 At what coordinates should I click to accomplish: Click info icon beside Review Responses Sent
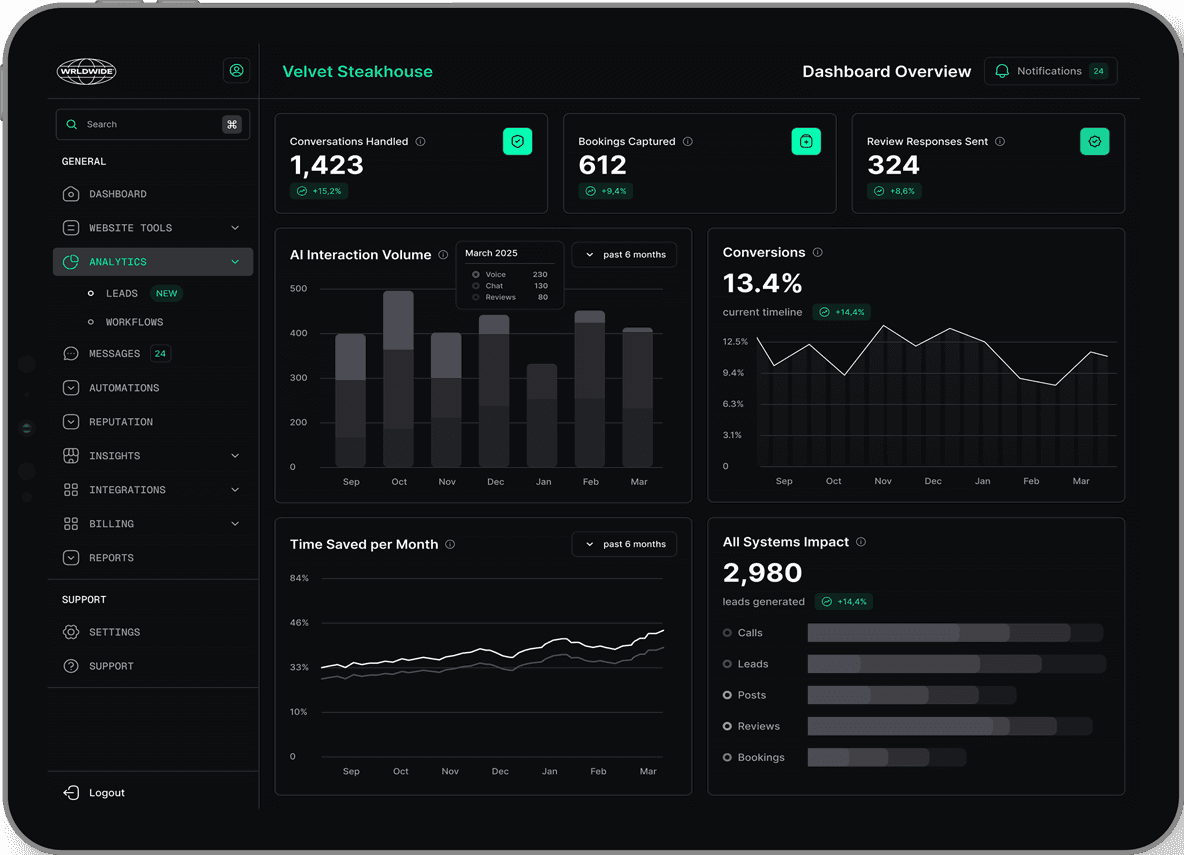point(1000,141)
